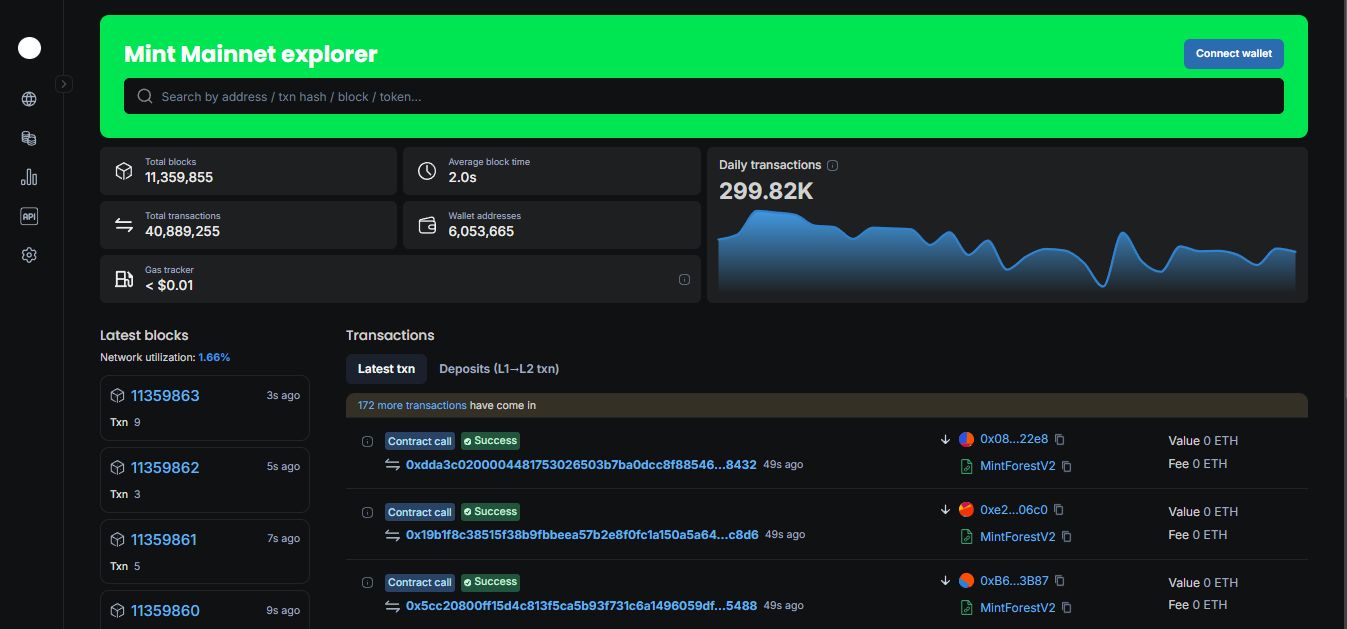Image resolution: width=1347 pixels, height=629 pixels.
Task: Open the Charts and stats sidebar icon
Action: point(29,177)
